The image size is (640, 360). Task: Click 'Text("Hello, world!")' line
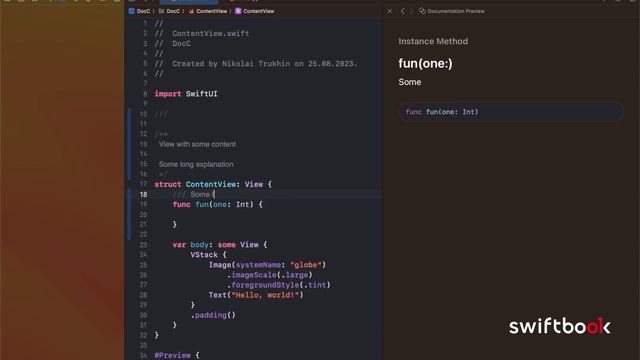[x=256, y=295]
